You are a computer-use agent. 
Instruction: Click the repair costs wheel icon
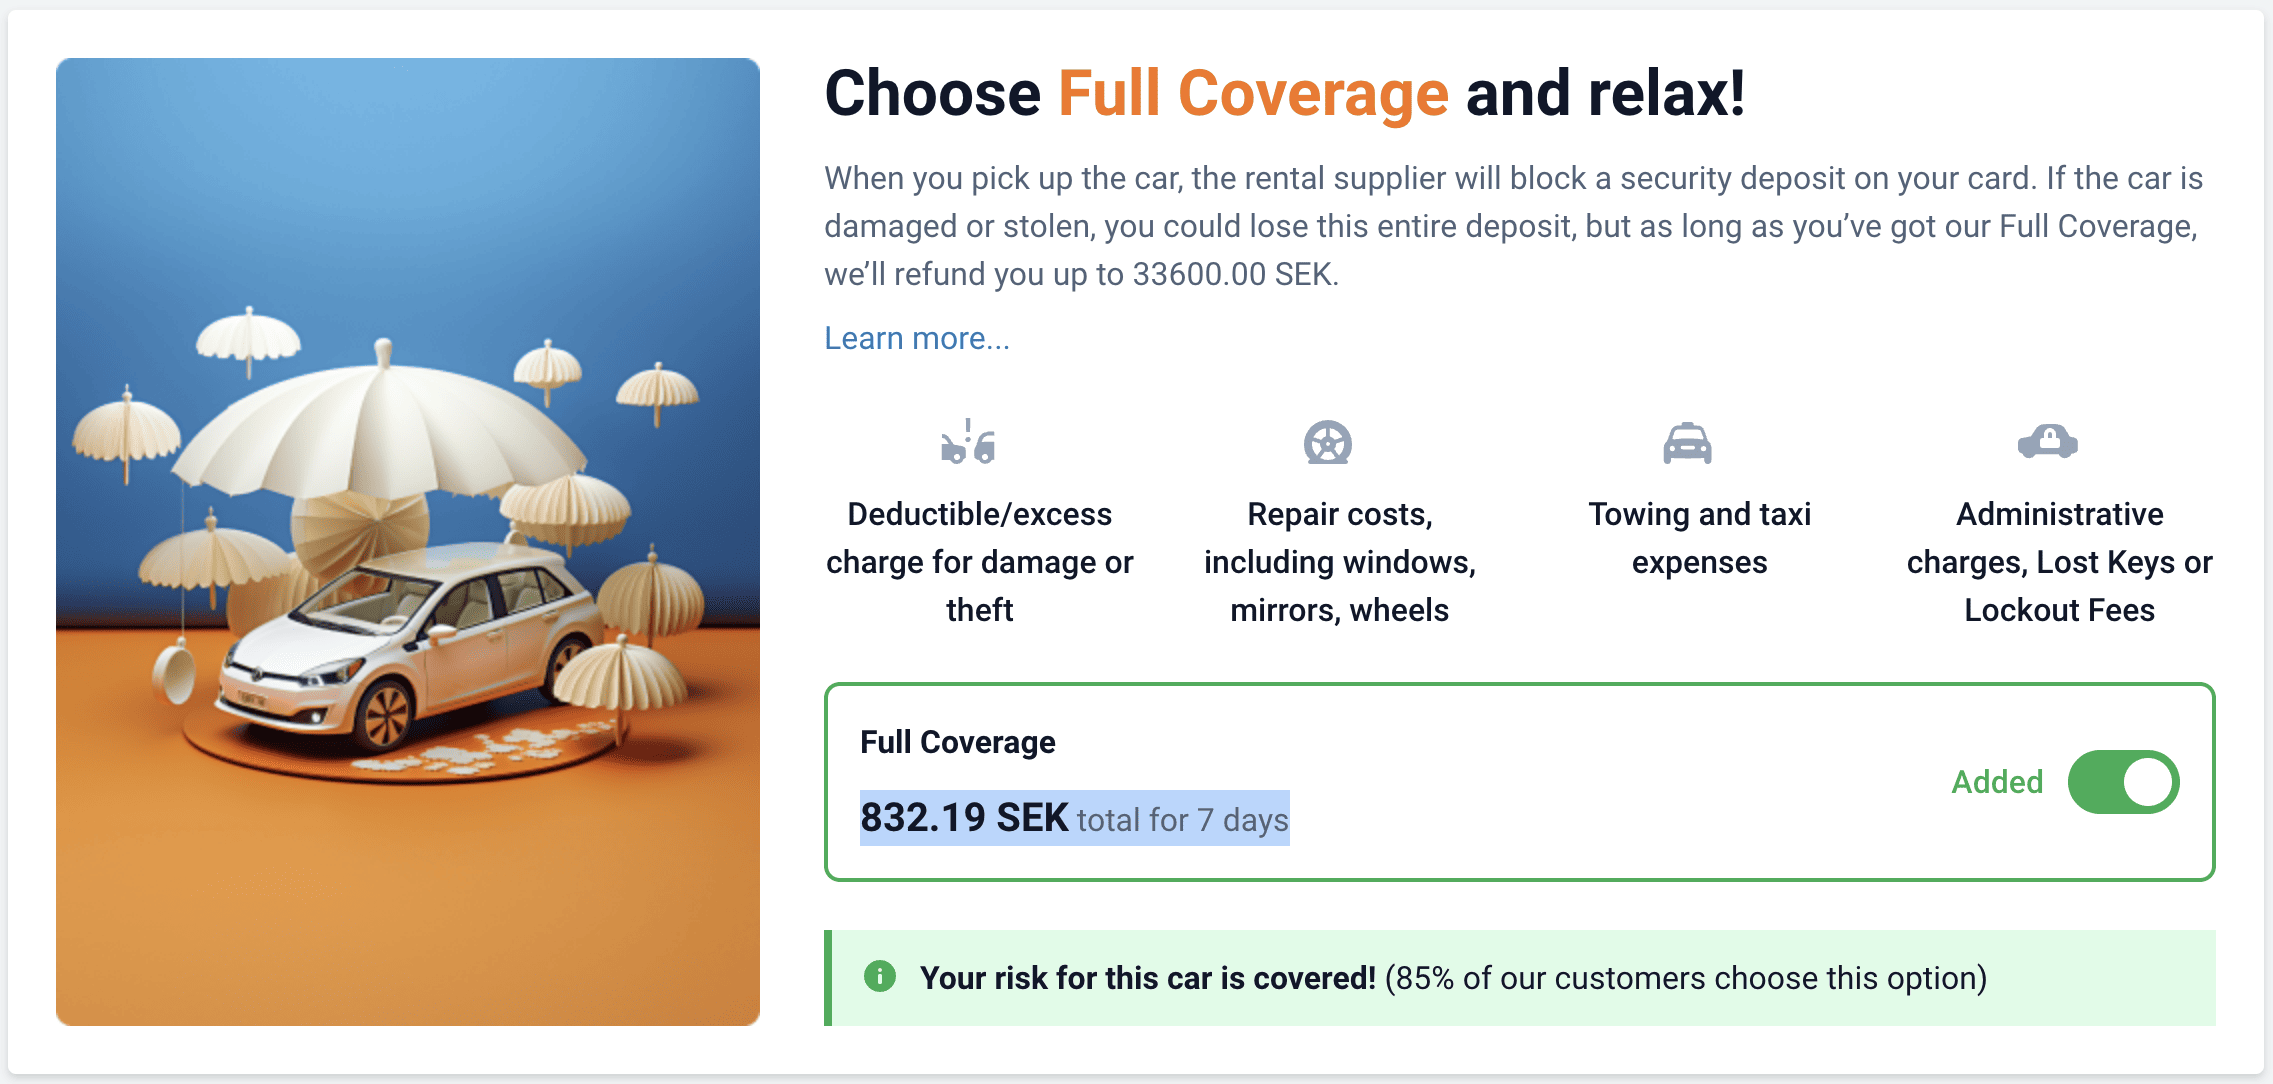tap(1327, 443)
